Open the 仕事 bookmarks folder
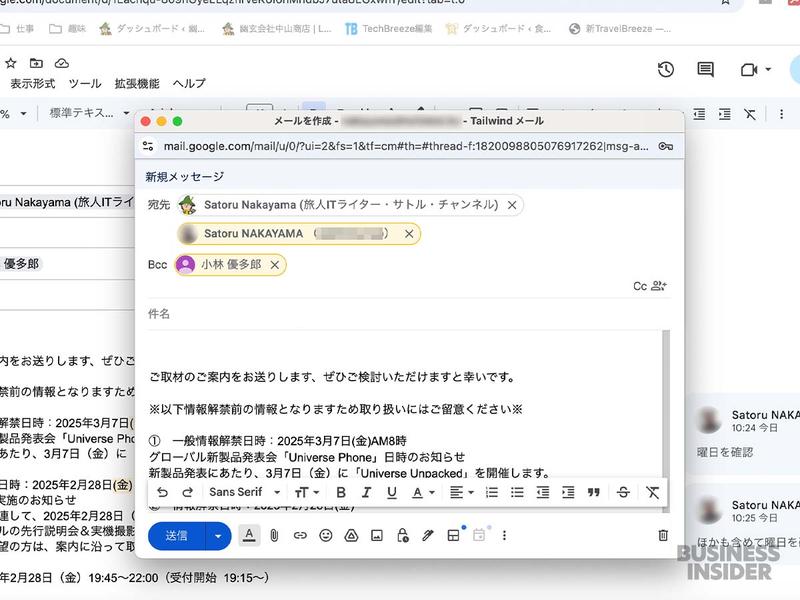The height and width of the screenshot is (600, 800). (17, 29)
